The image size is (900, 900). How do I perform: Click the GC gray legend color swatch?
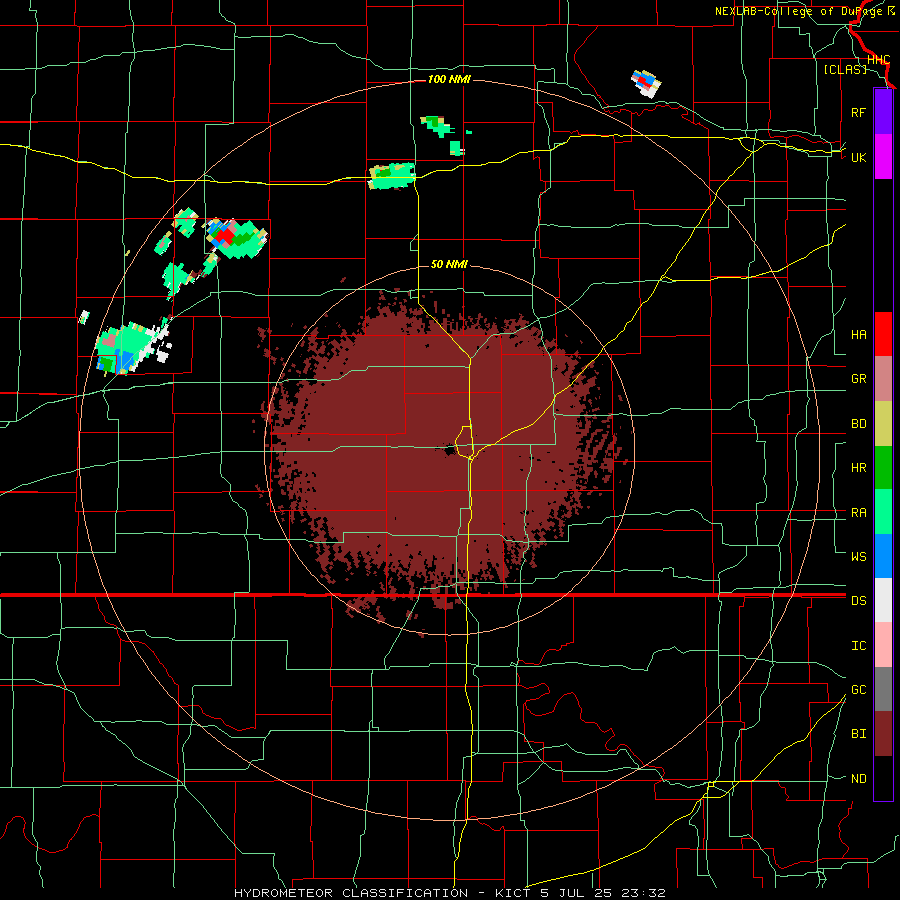(x=883, y=689)
